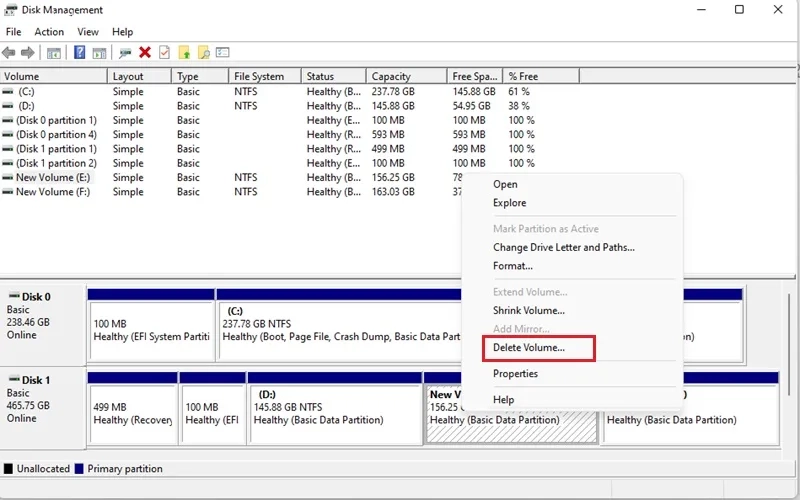Click the Properties page-with-checkmark toolbar icon
Screen dimensions: 800x500
click(164, 52)
